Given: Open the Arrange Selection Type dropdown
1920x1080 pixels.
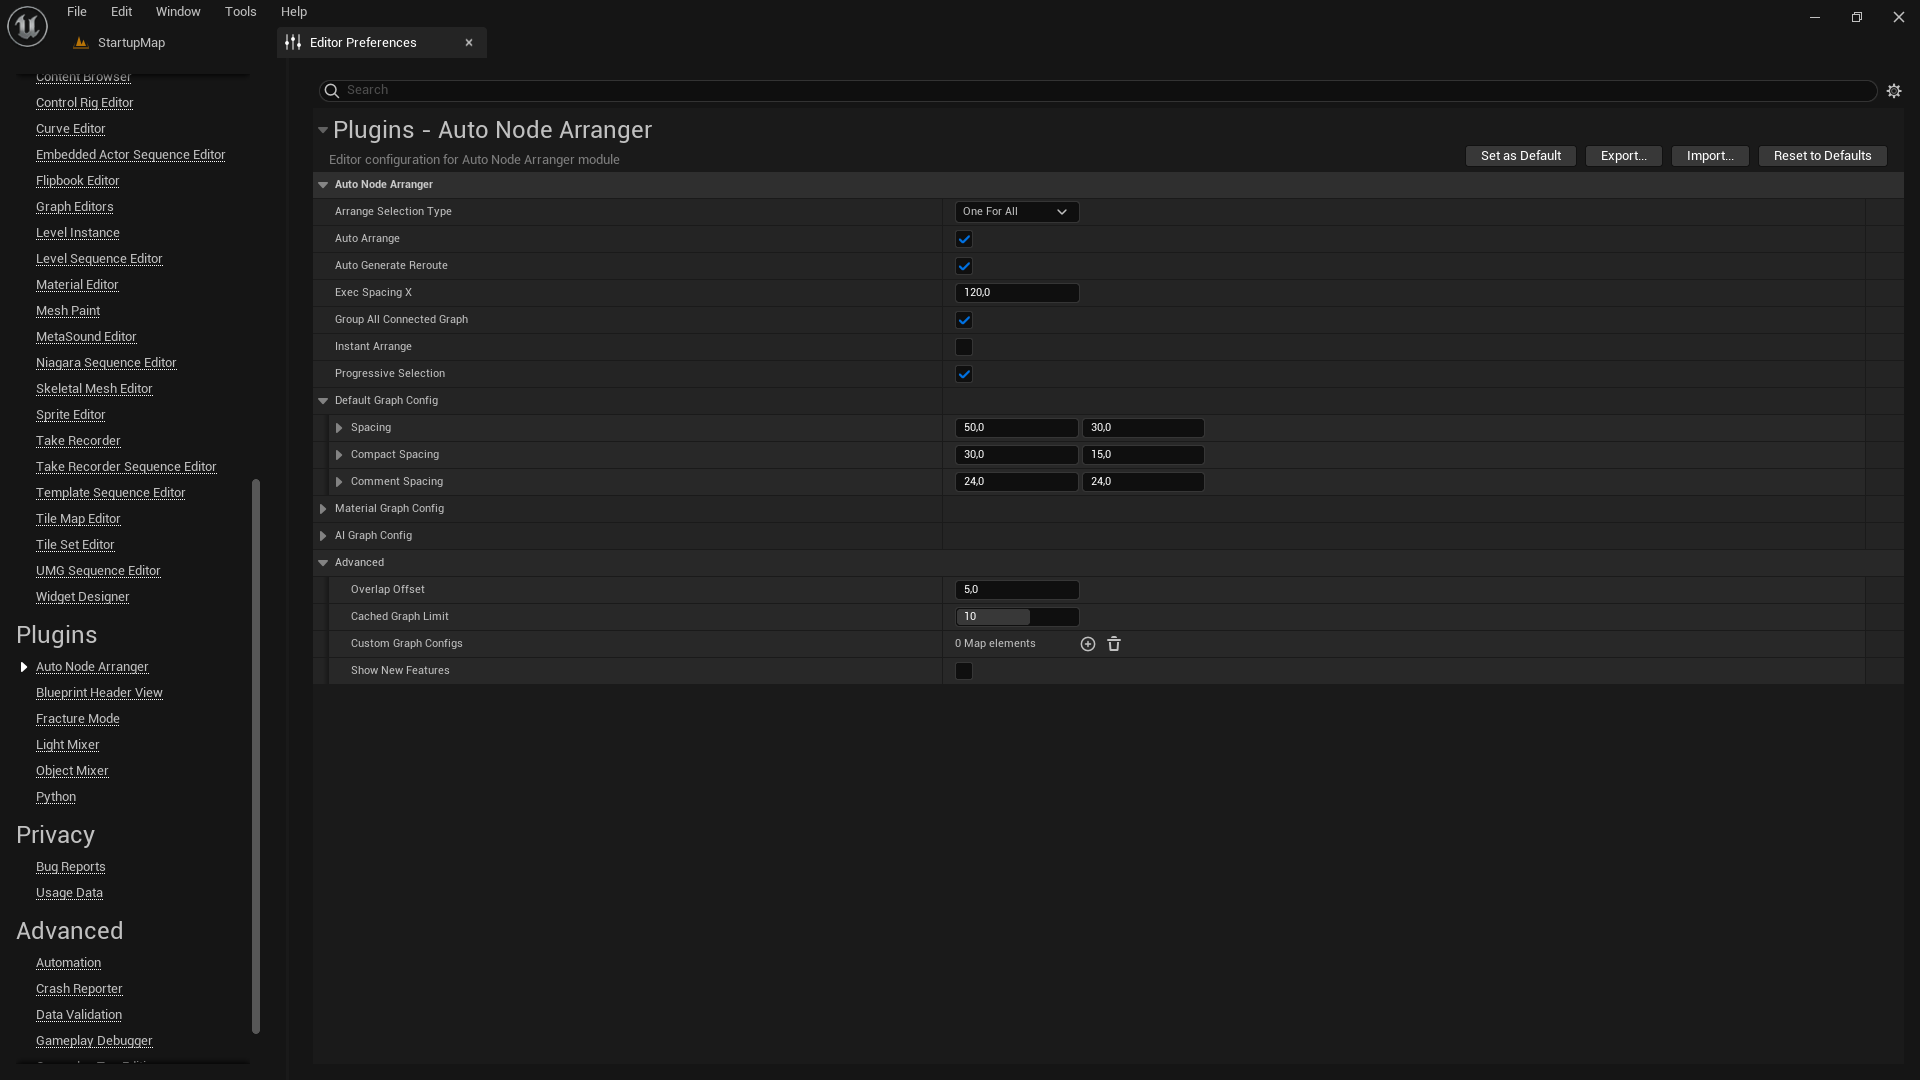Looking at the screenshot, I should coord(1016,212).
